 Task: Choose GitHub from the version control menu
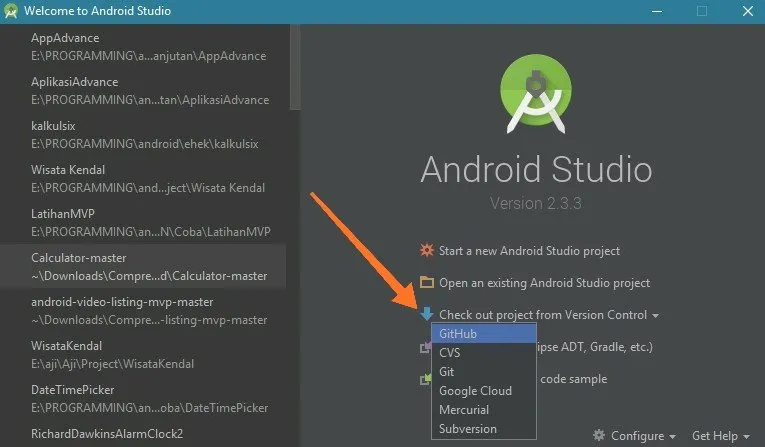click(x=483, y=334)
